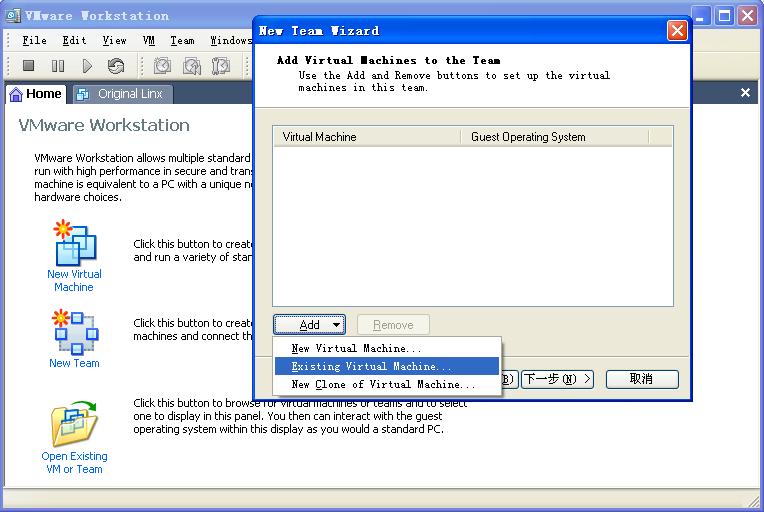764x512 pixels.
Task: Pick New Clone of Virtual Machine... option
Action: pos(383,384)
